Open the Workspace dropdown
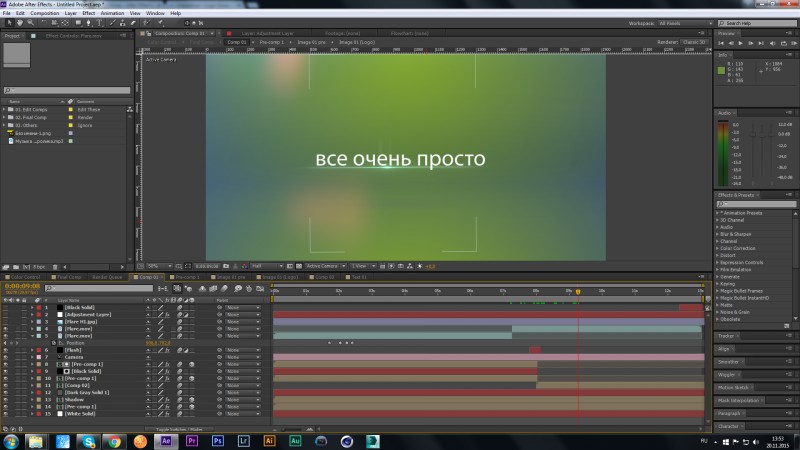Screen dimensions: 800x450 (685, 23)
